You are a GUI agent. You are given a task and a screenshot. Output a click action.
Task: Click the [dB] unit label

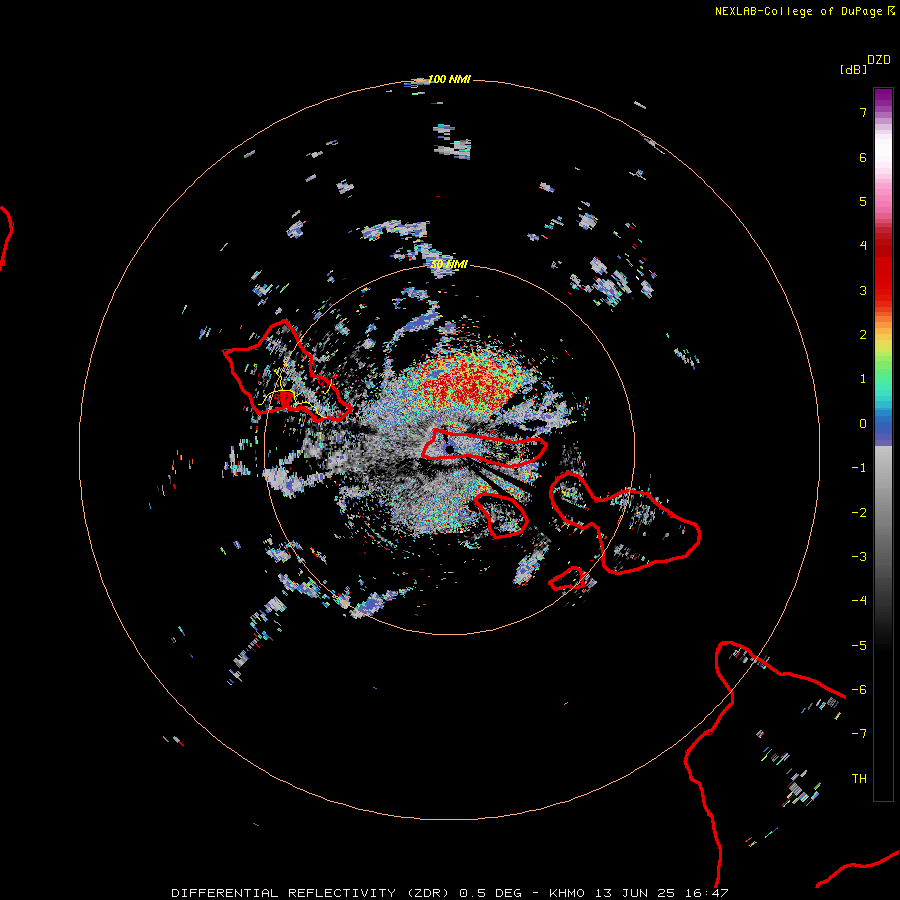click(x=853, y=69)
